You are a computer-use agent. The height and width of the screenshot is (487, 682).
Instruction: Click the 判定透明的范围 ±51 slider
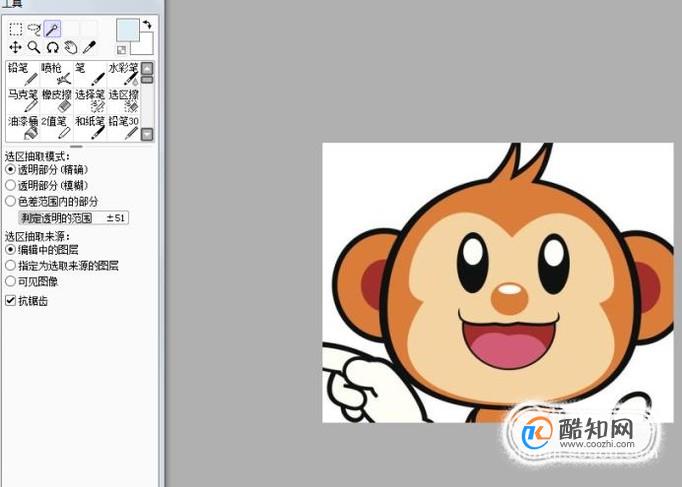(74, 218)
